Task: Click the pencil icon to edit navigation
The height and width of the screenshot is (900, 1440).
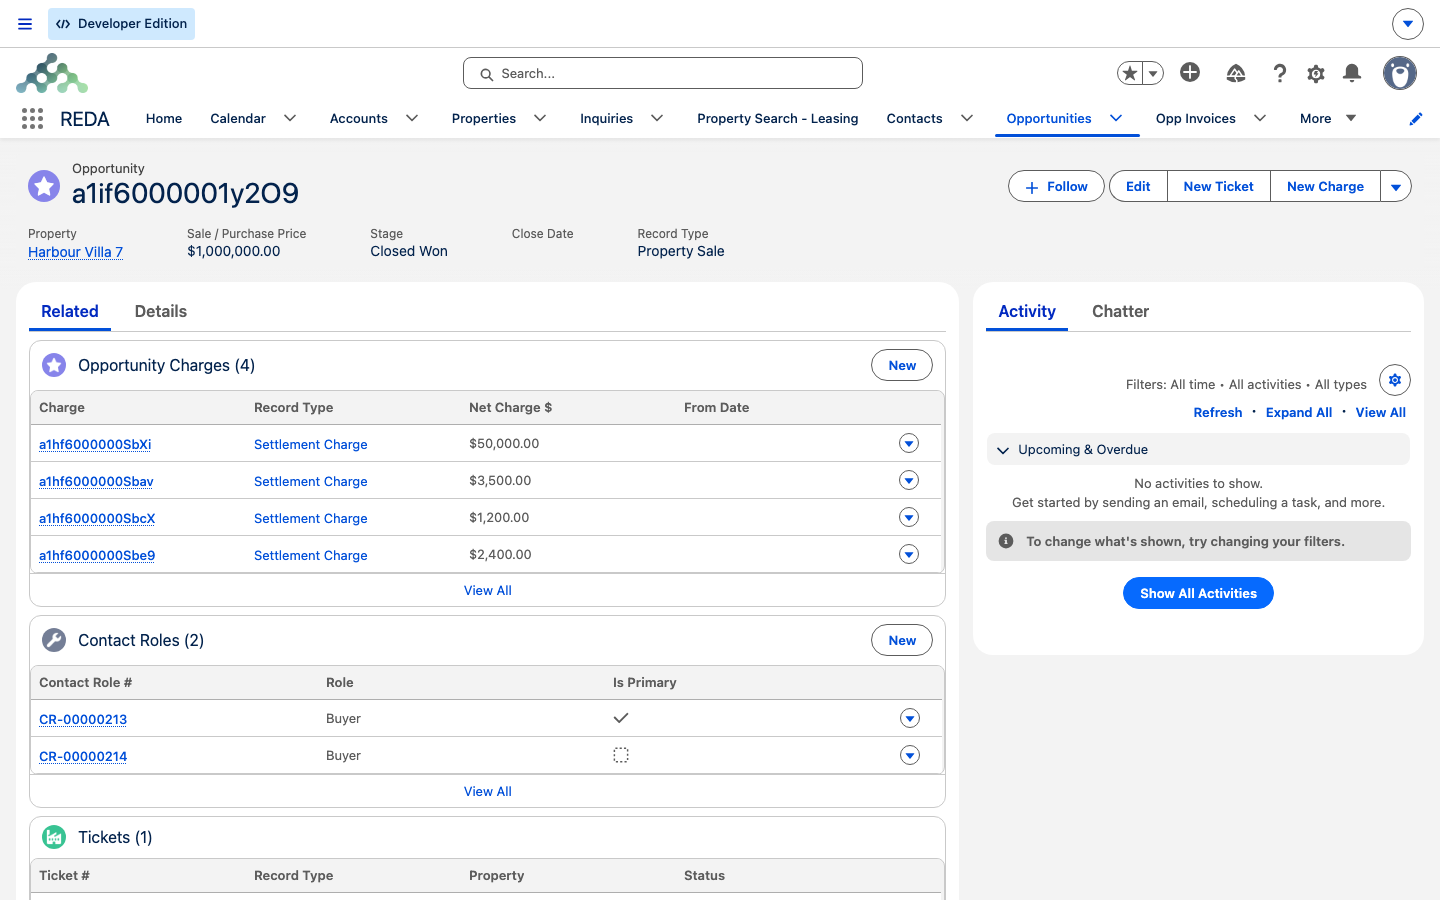Action: point(1416,119)
